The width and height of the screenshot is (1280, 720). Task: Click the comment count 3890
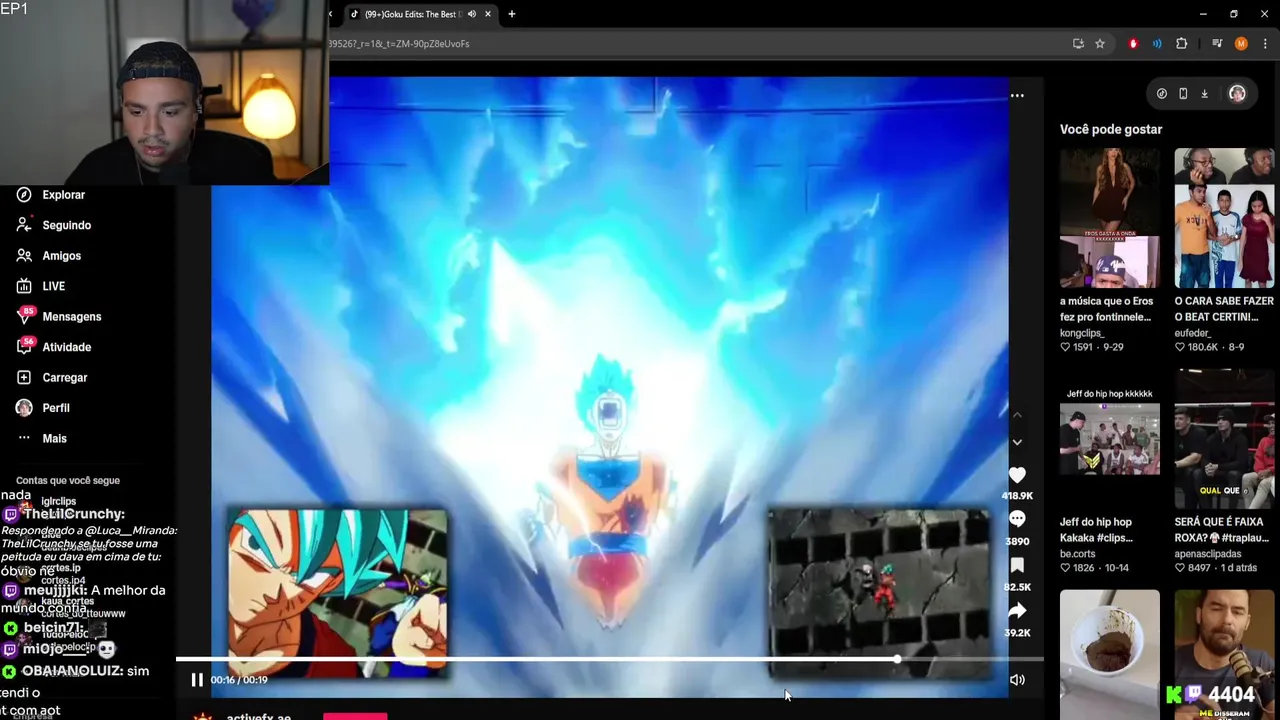[1017, 541]
